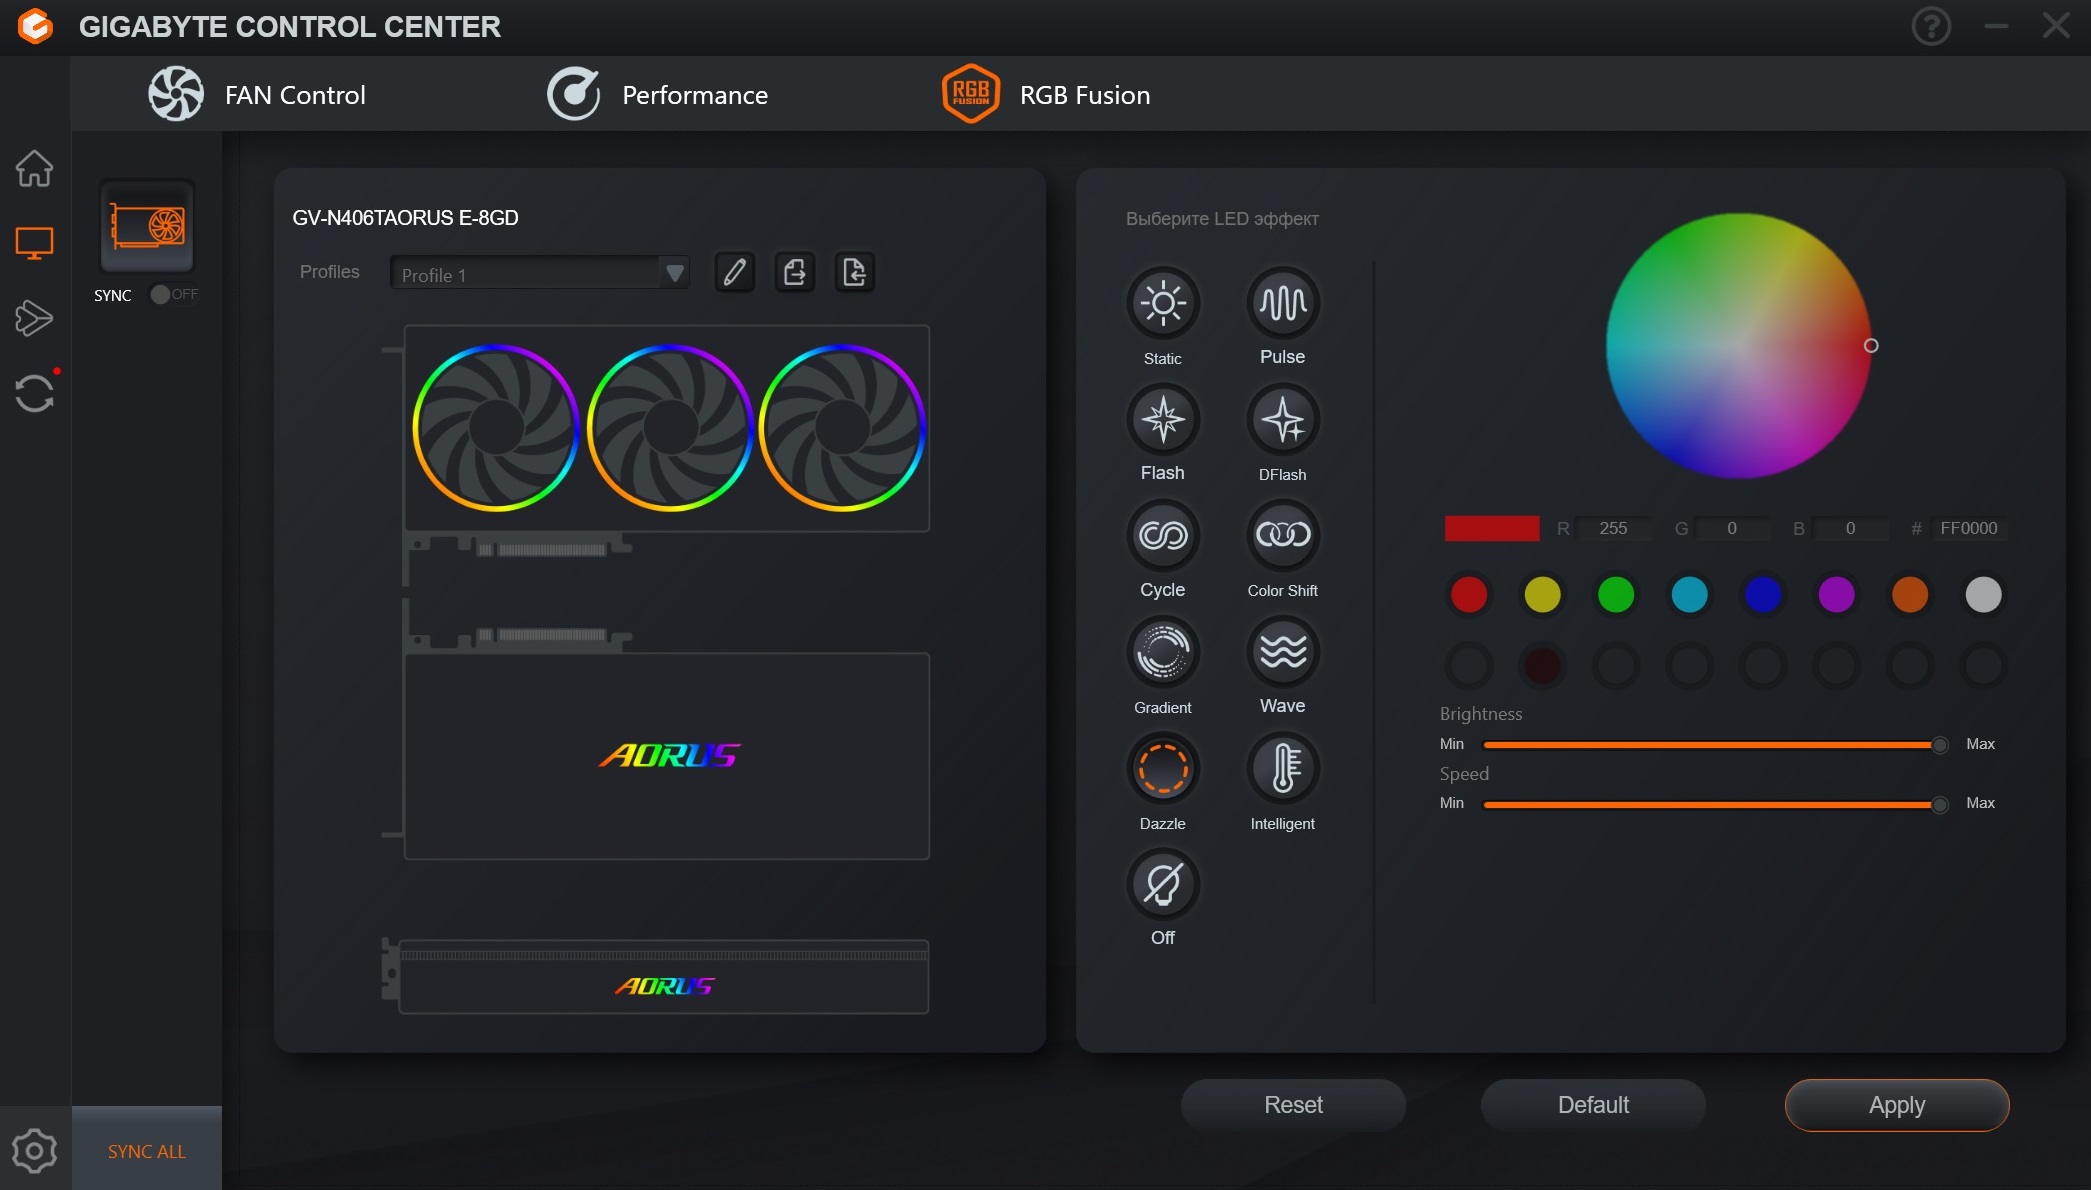Pick the Color Shift effect
The height and width of the screenshot is (1190, 2091).
point(1282,536)
